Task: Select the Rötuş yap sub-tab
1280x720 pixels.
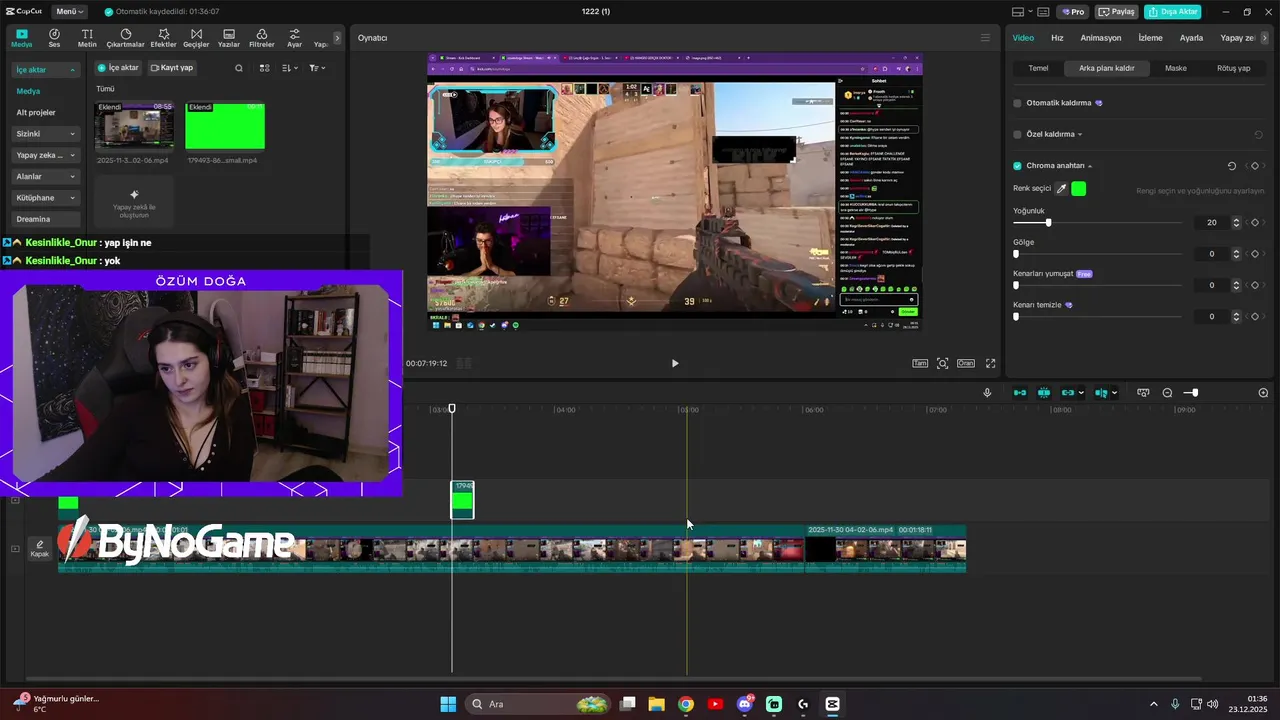Action: (1233, 68)
